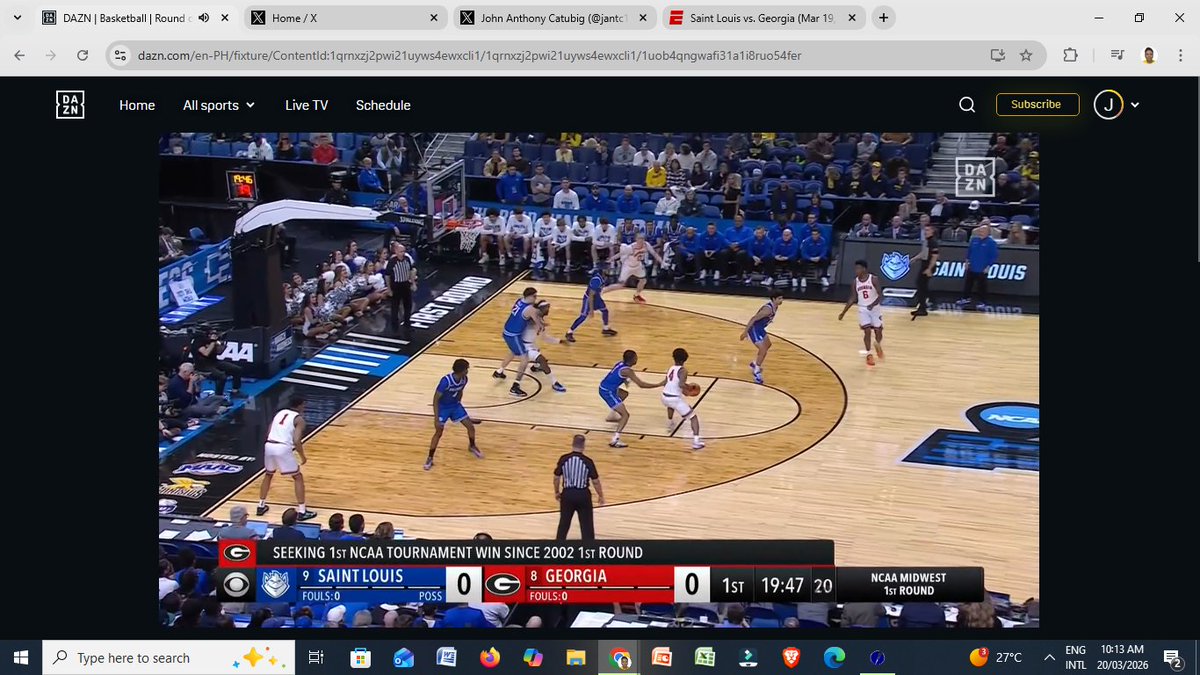This screenshot has height=675, width=1200.
Task: Launch Microsoft Store from taskbar
Action: point(360,658)
